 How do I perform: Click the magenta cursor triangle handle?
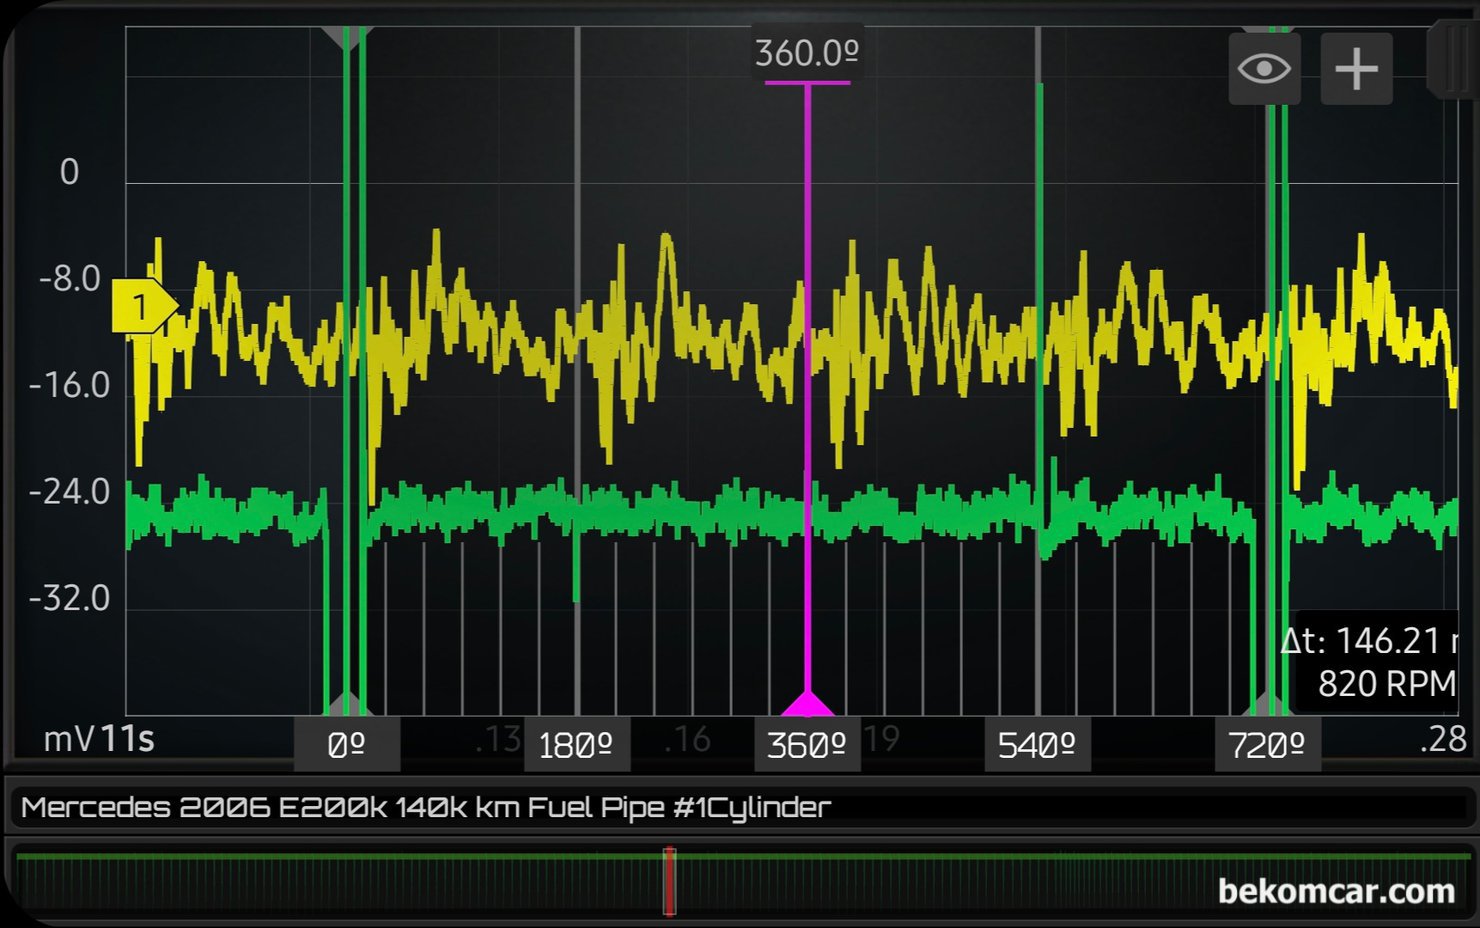[807, 703]
